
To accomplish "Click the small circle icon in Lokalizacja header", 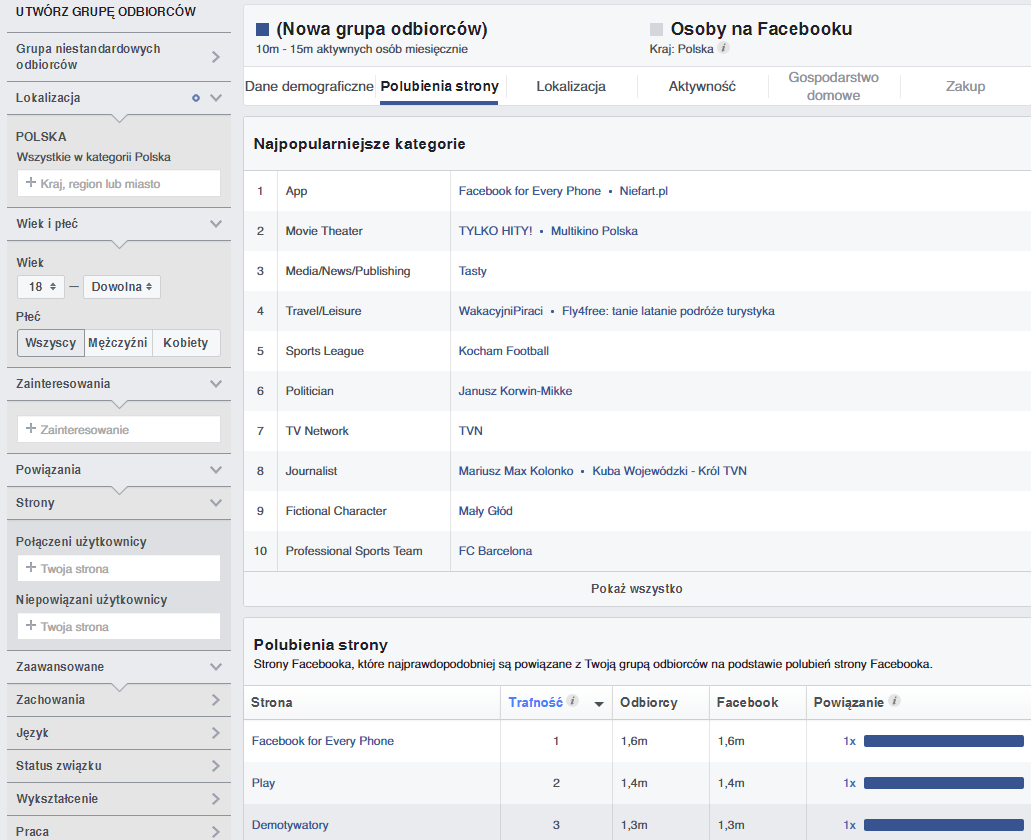I will [x=196, y=98].
